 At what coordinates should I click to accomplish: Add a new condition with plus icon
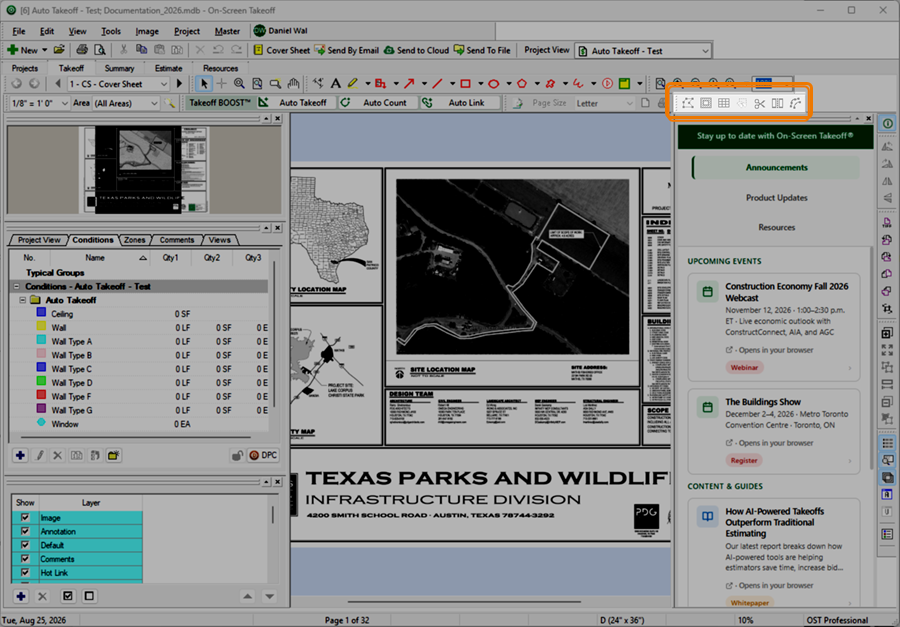click(x=20, y=455)
